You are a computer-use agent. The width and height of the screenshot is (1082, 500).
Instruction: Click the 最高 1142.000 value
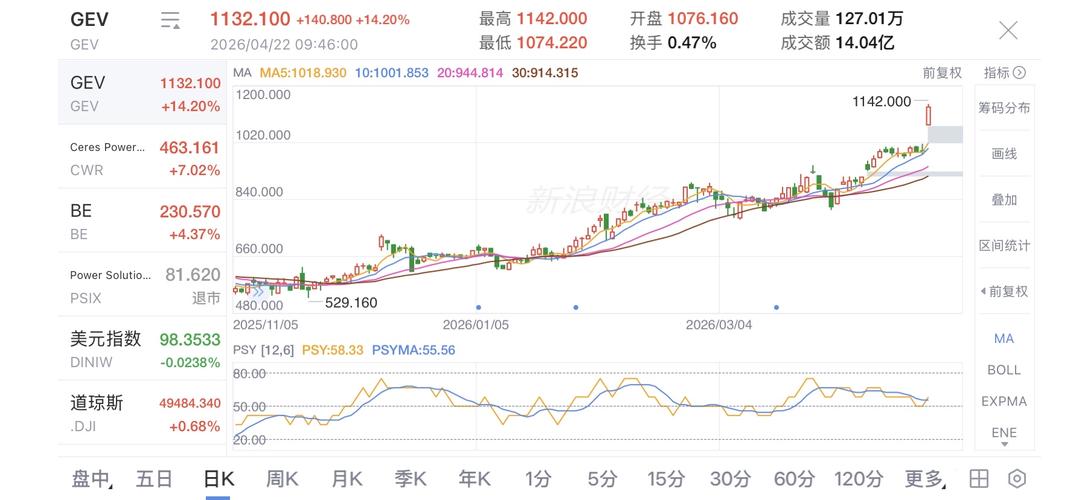point(533,19)
